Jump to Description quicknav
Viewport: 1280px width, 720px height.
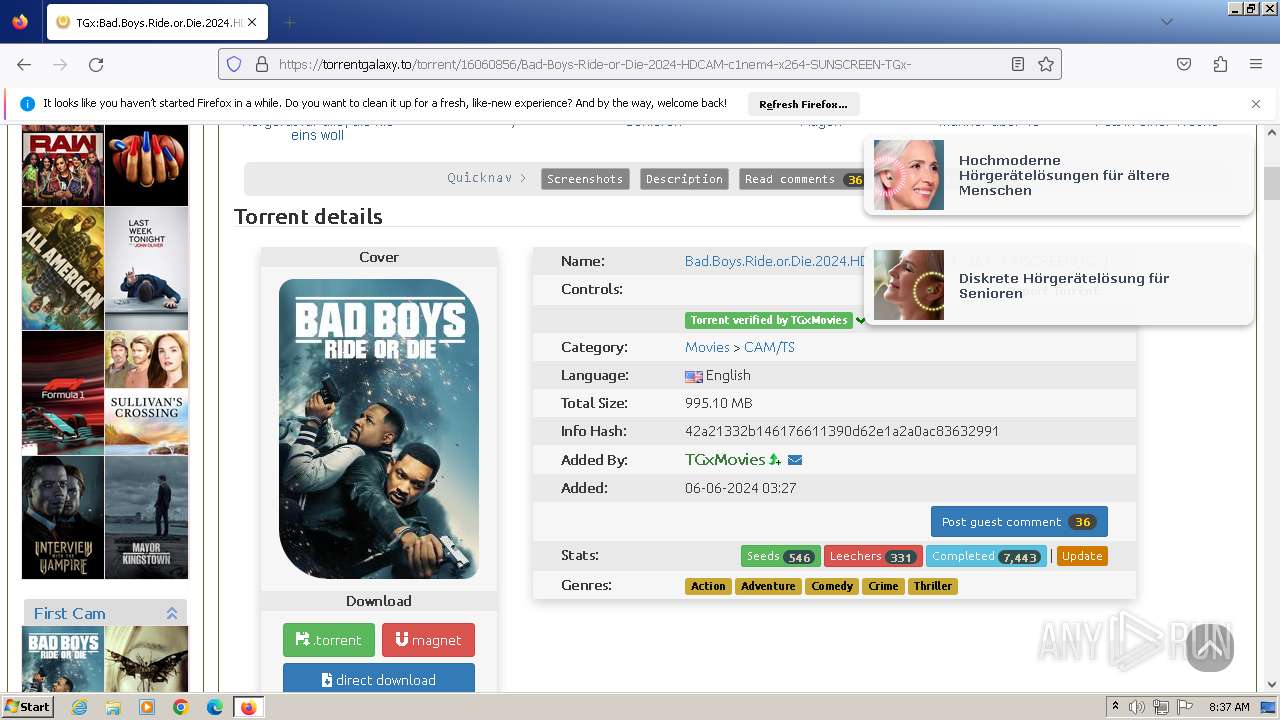684,179
